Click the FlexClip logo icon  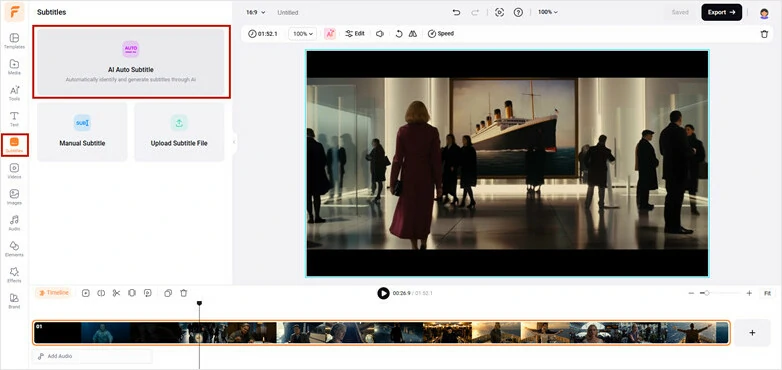point(14,12)
